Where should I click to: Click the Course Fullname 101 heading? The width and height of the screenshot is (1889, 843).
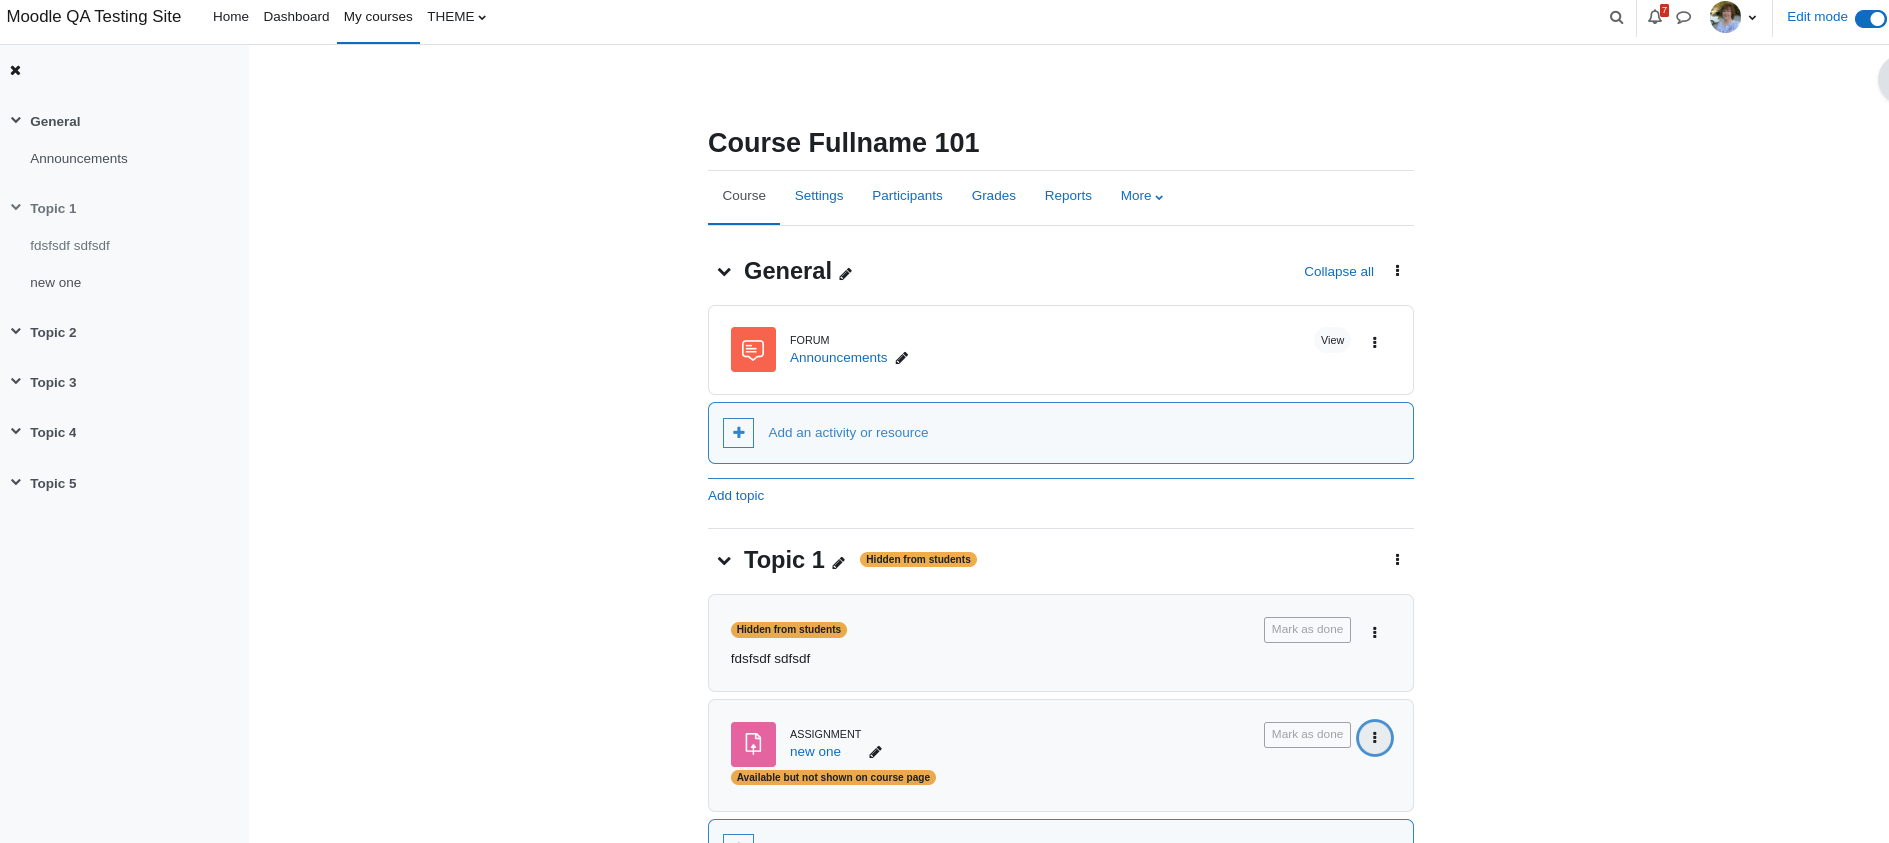pyautogui.click(x=843, y=143)
